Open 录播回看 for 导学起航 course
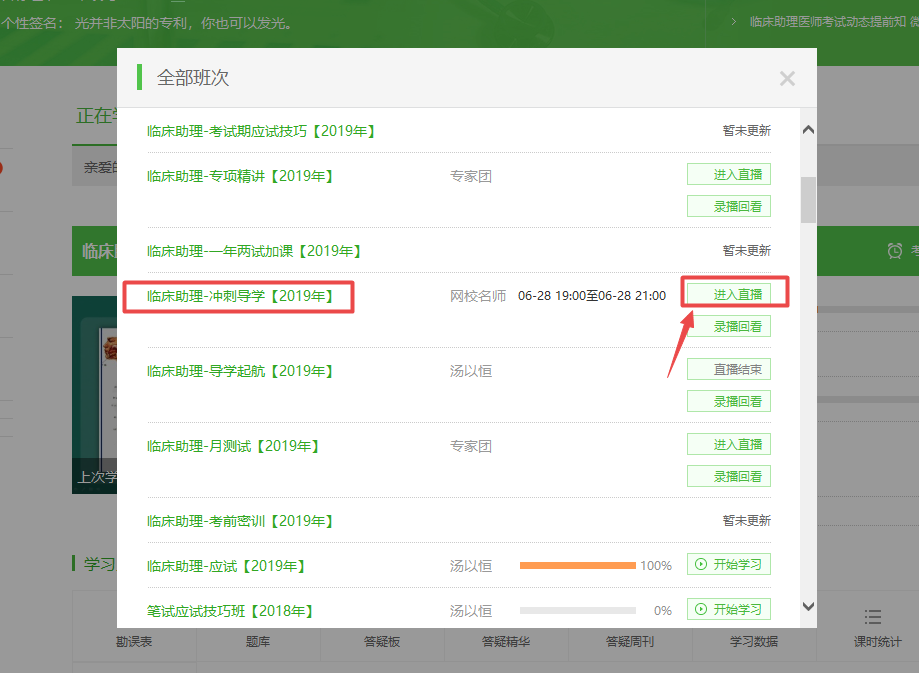 tap(729, 401)
